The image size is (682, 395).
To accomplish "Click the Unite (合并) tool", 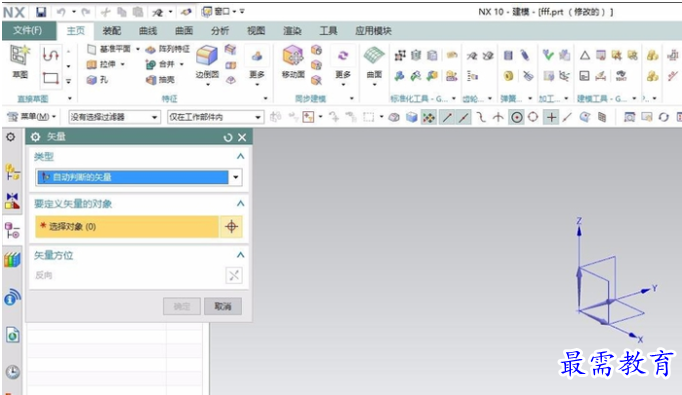I will [160, 64].
